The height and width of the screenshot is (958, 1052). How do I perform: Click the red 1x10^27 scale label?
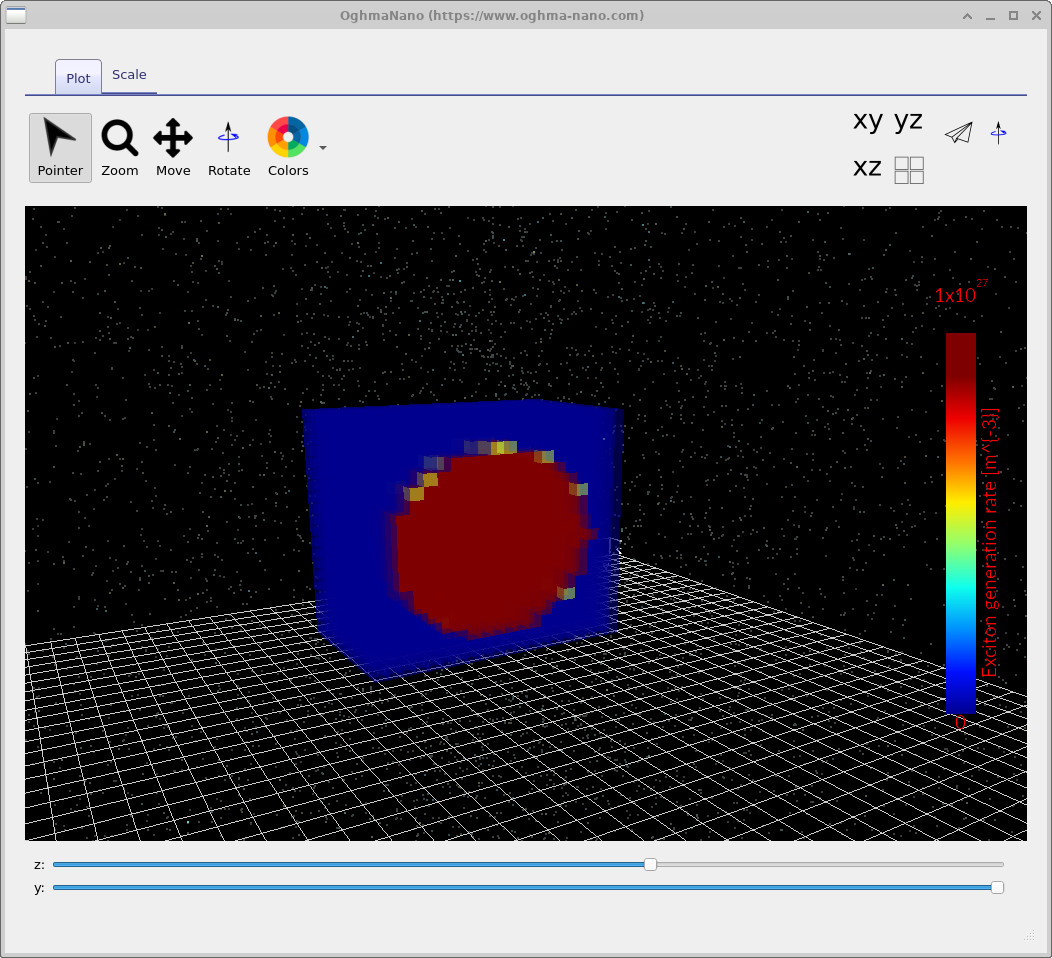click(957, 295)
